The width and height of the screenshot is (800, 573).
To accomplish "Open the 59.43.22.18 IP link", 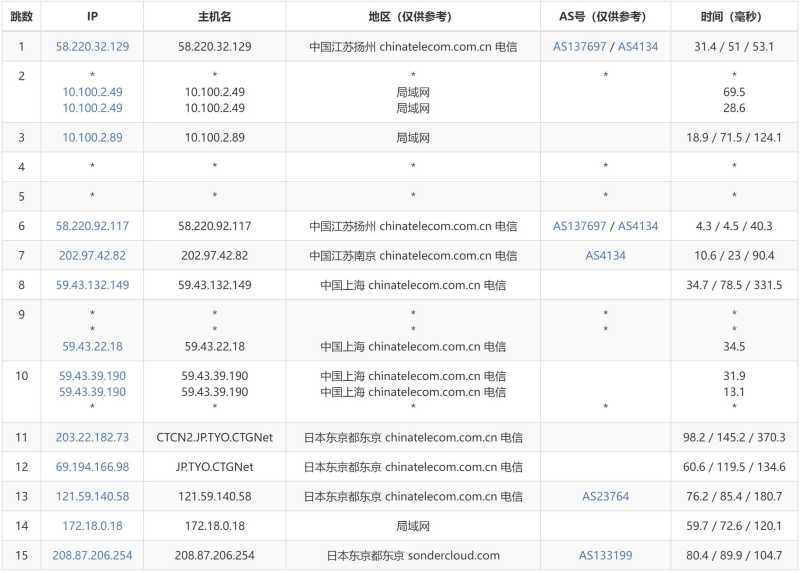I will (92, 346).
